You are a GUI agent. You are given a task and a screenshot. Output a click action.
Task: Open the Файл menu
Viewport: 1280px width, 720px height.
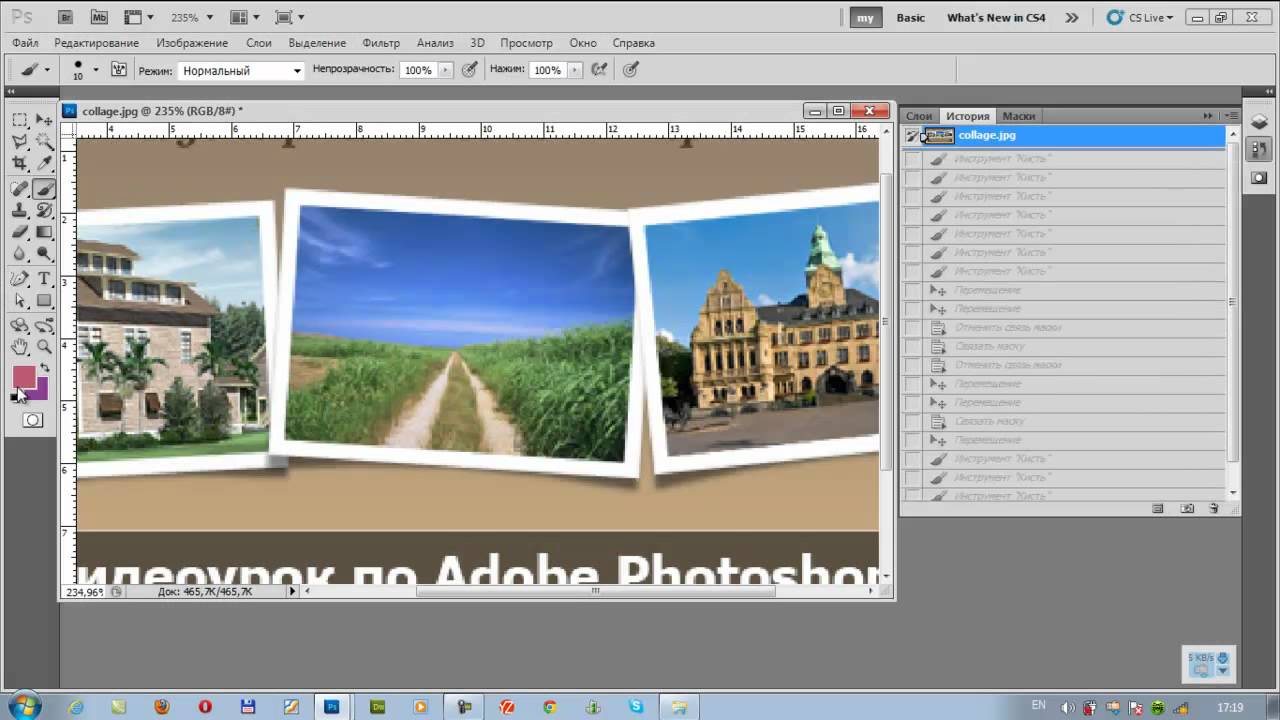pyautogui.click(x=26, y=43)
